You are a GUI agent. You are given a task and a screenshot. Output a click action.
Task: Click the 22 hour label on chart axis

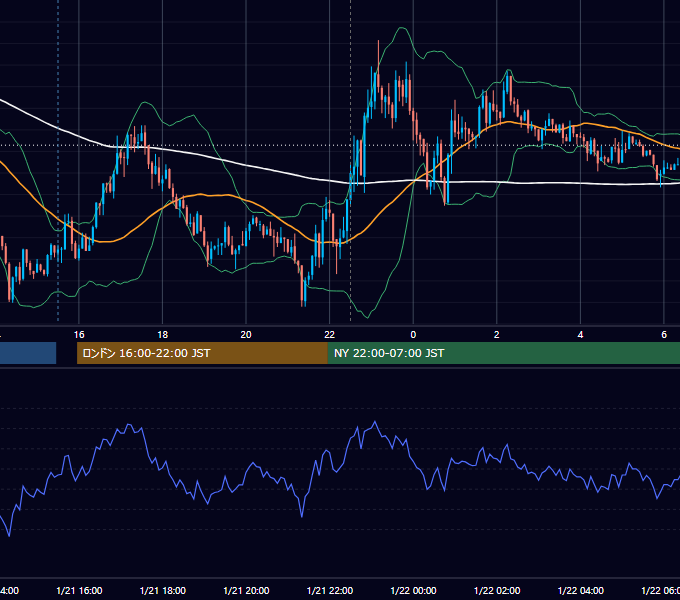330,335
